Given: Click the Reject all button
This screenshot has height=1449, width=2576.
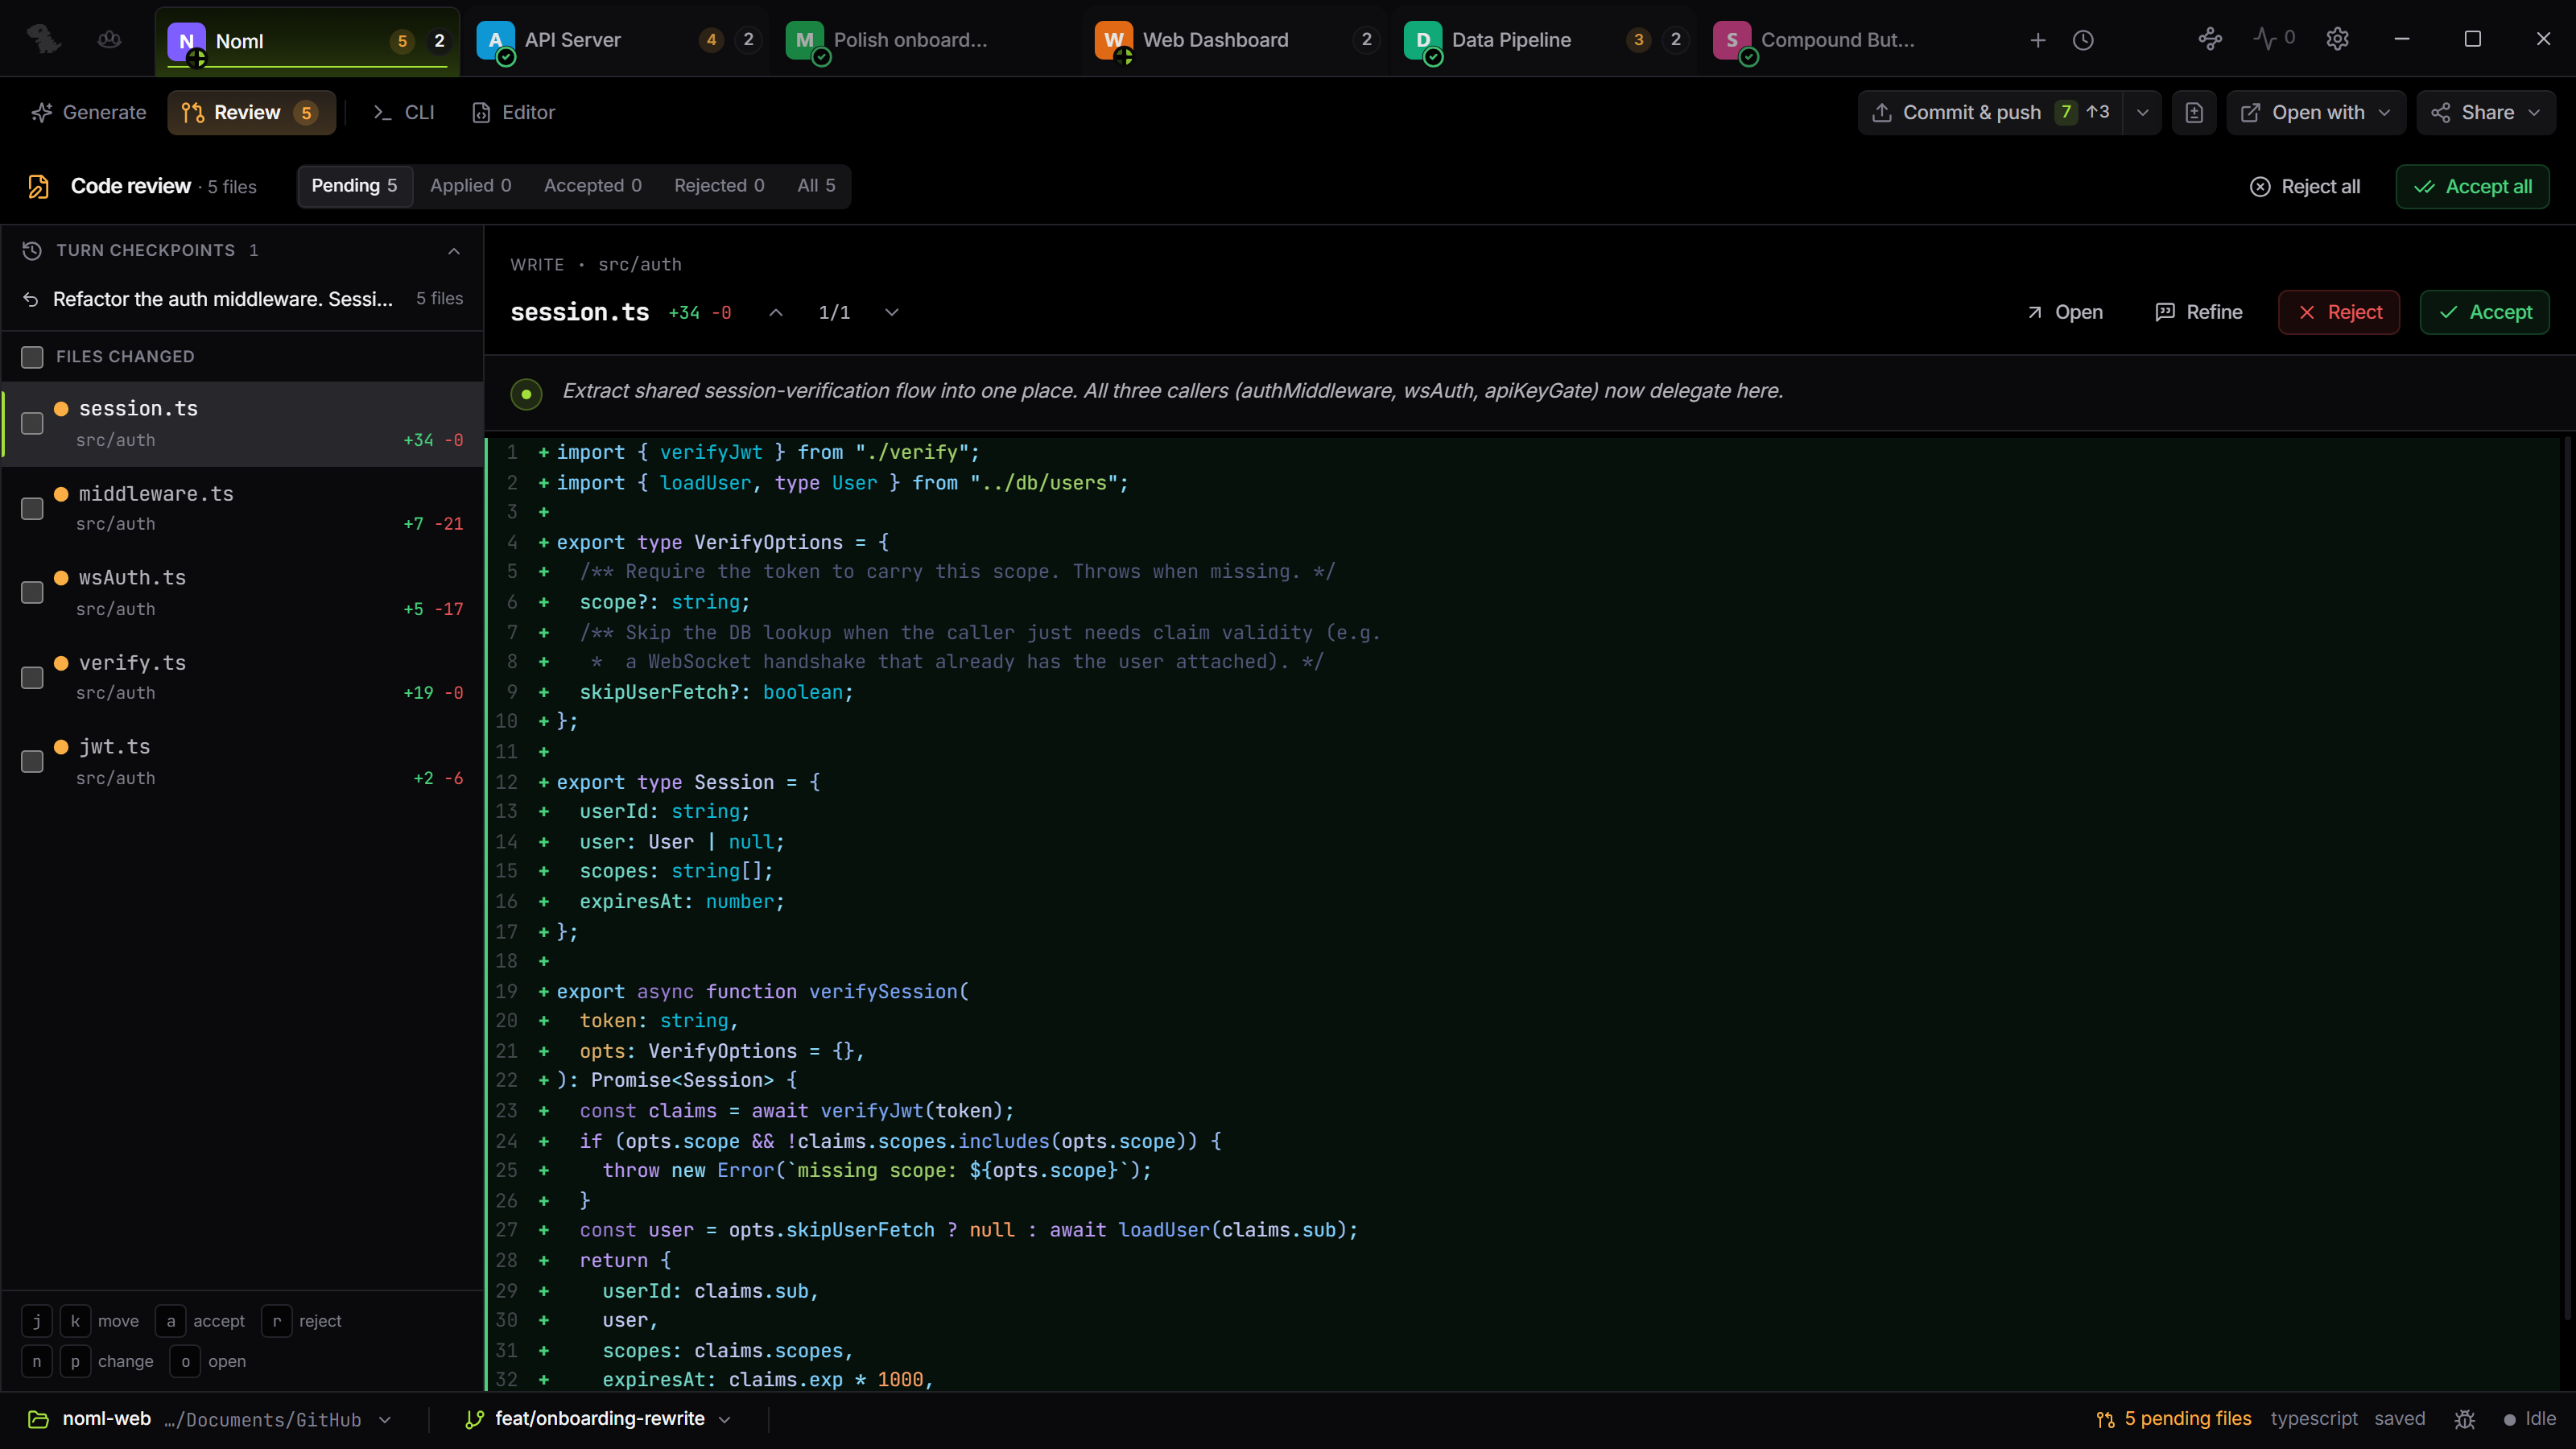Looking at the screenshot, I should (2305, 187).
